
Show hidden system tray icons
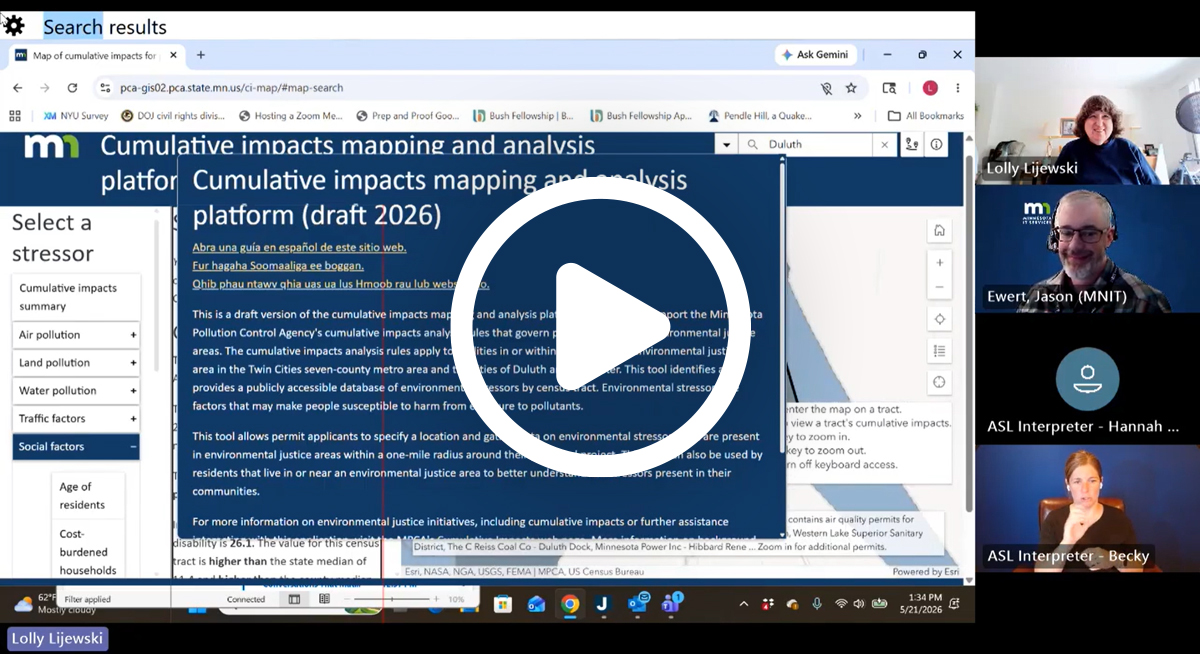click(x=743, y=603)
